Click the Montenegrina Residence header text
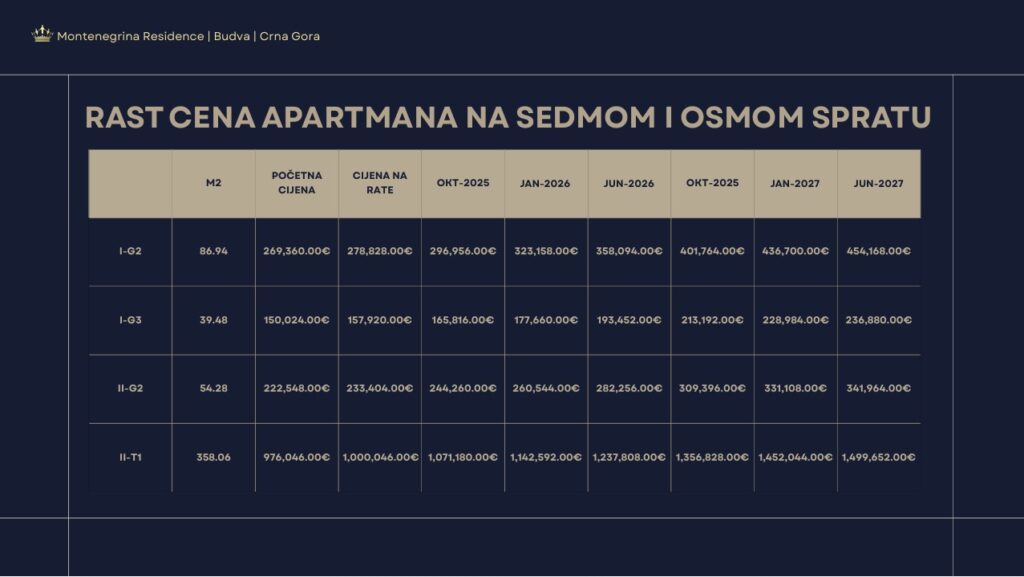 click(188, 36)
